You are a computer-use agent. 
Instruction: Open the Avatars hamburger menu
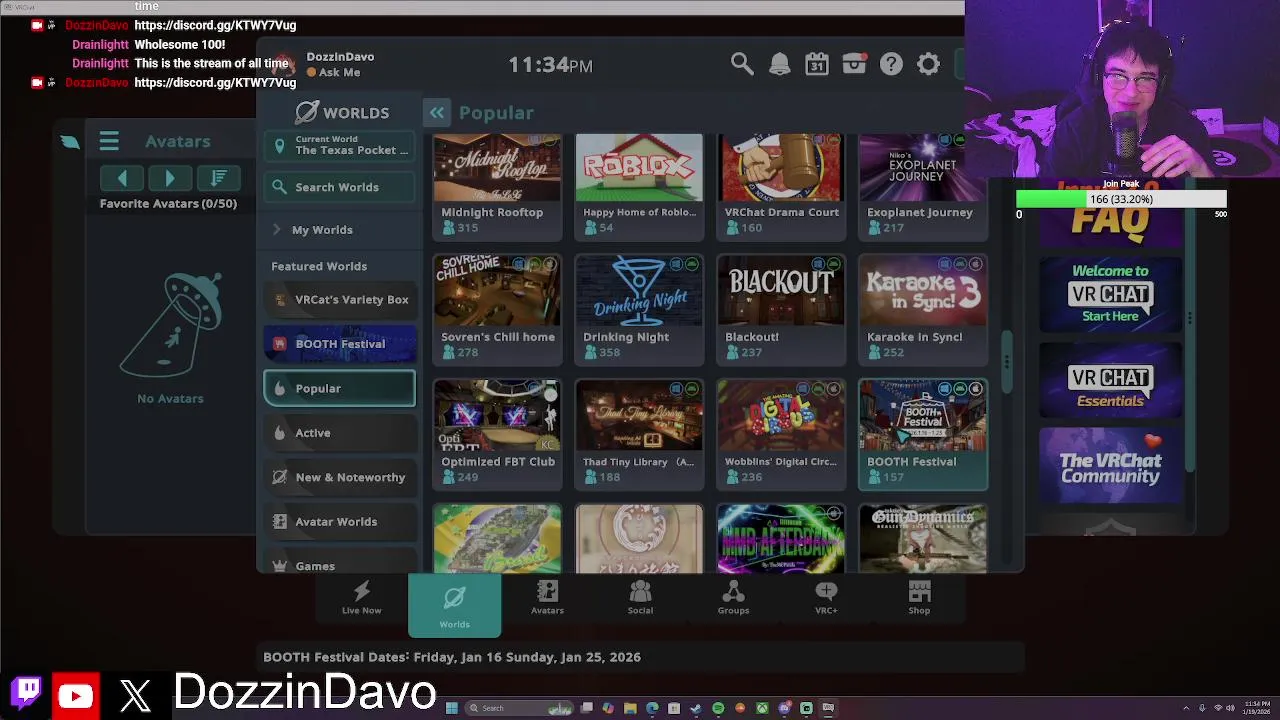[x=109, y=141]
